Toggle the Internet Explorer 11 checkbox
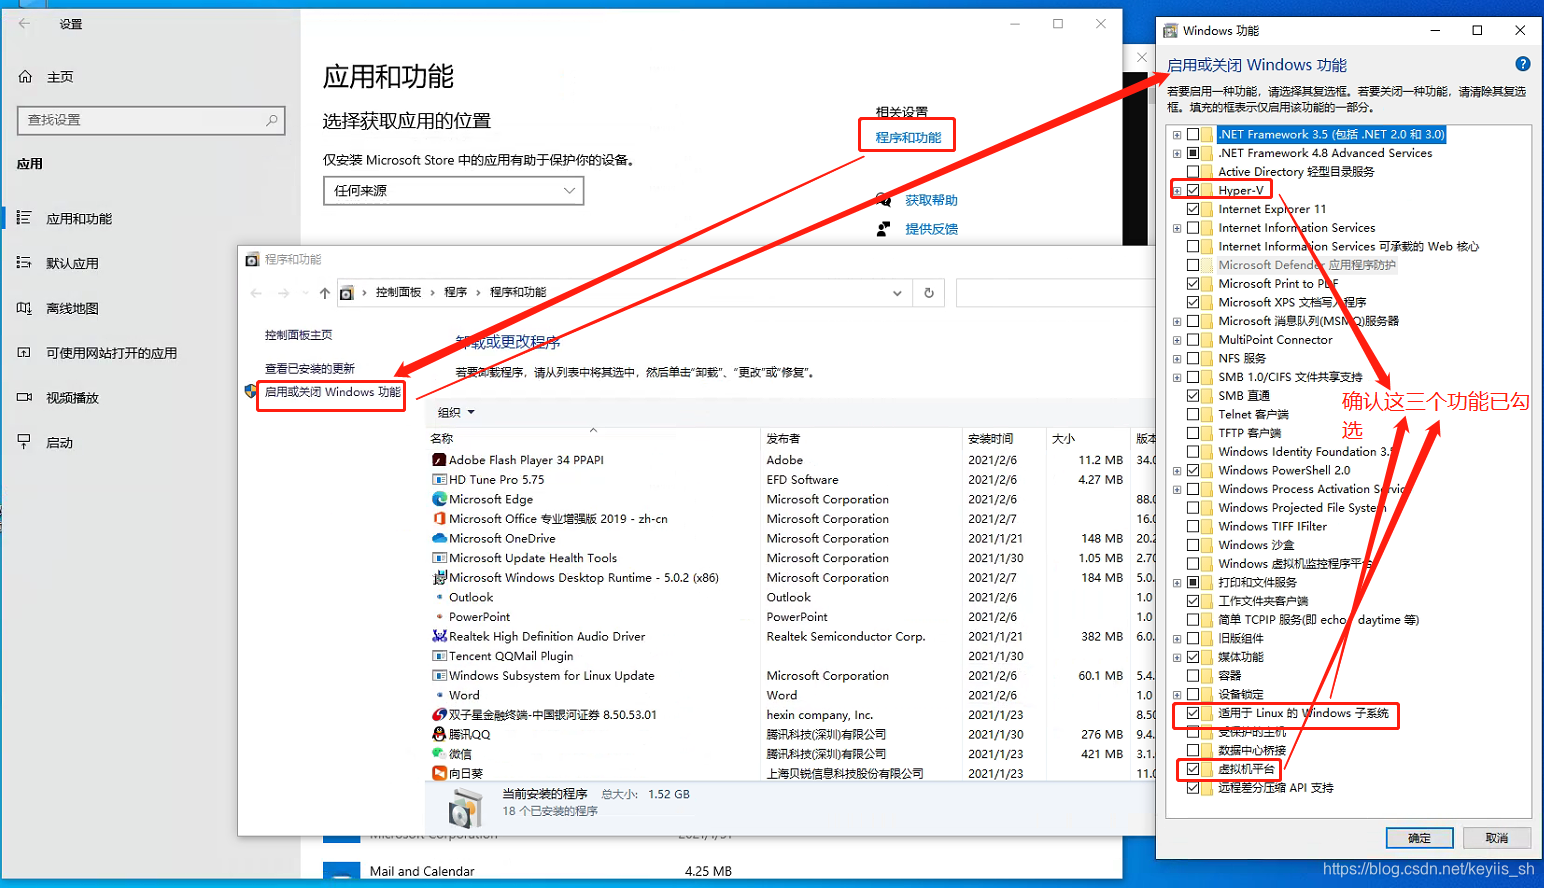The width and height of the screenshot is (1544, 888). 1193,209
